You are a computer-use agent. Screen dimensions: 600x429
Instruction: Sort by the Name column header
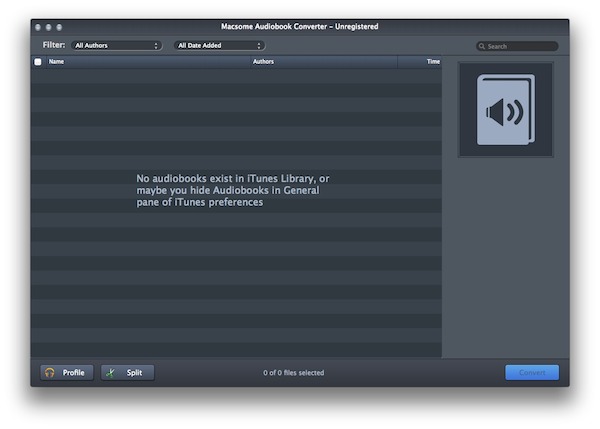click(x=148, y=62)
